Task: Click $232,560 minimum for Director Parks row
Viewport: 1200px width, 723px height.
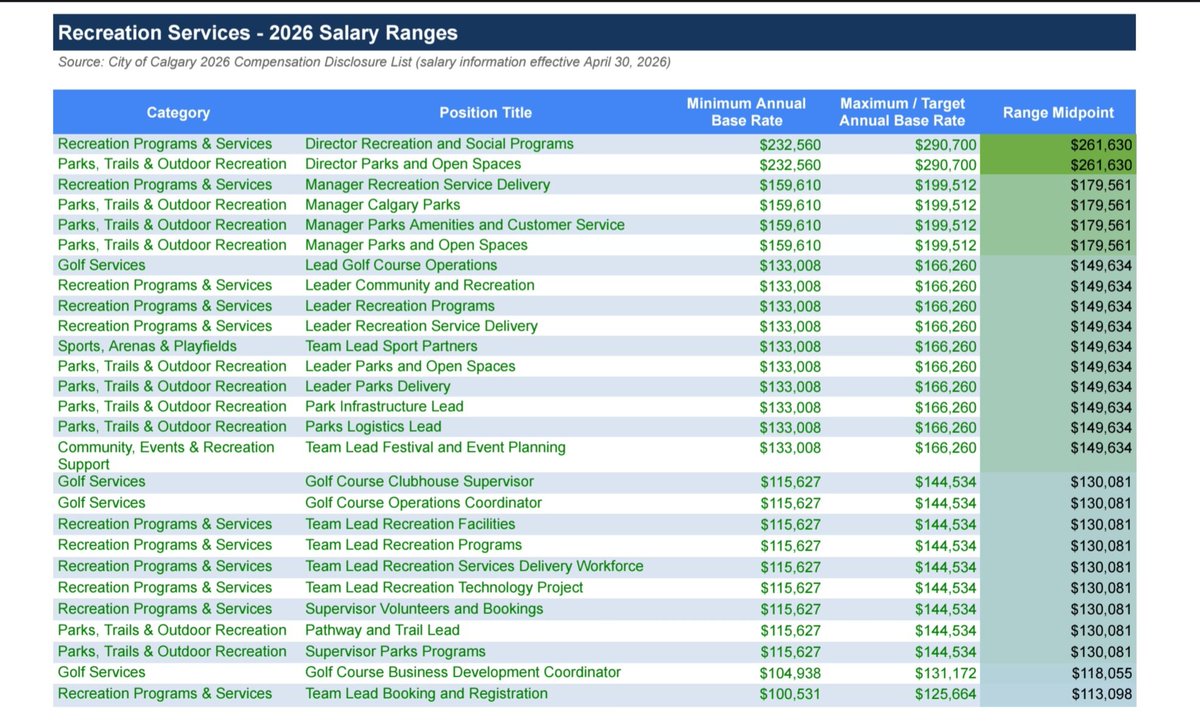Action: (x=790, y=164)
